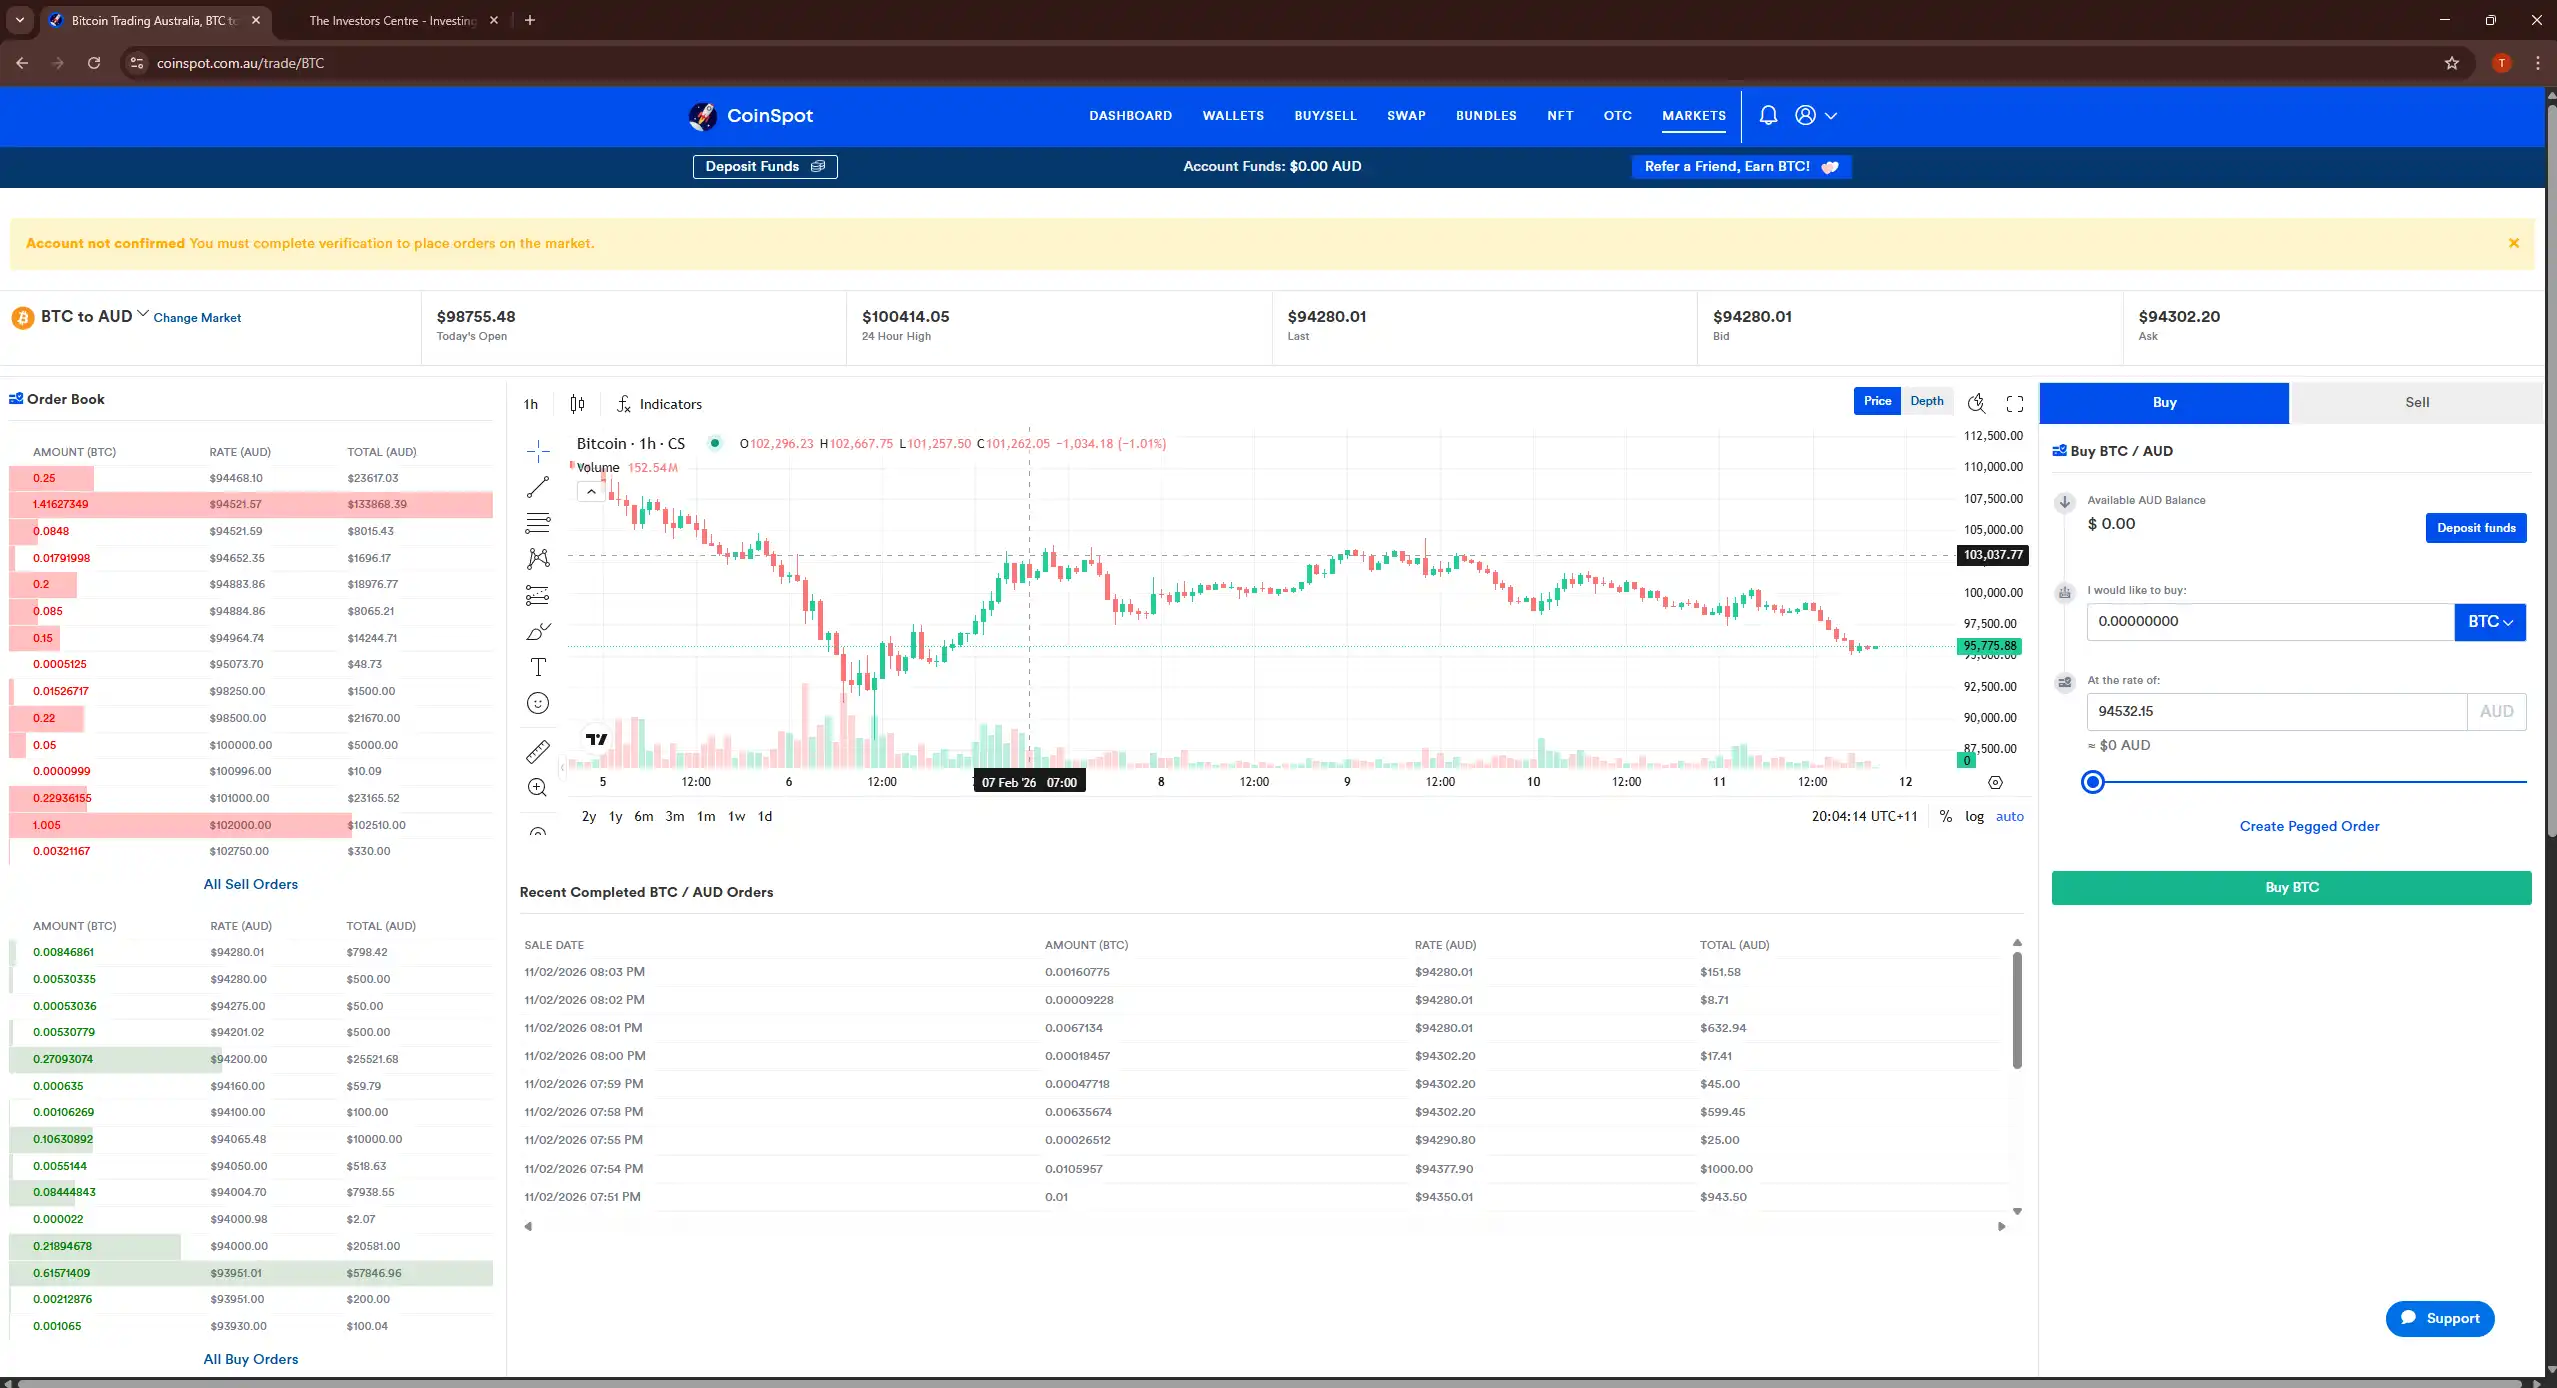Open chart quick search icon
The width and height of the screenshot is (2557, 1388).
(x=1976, y=403)
